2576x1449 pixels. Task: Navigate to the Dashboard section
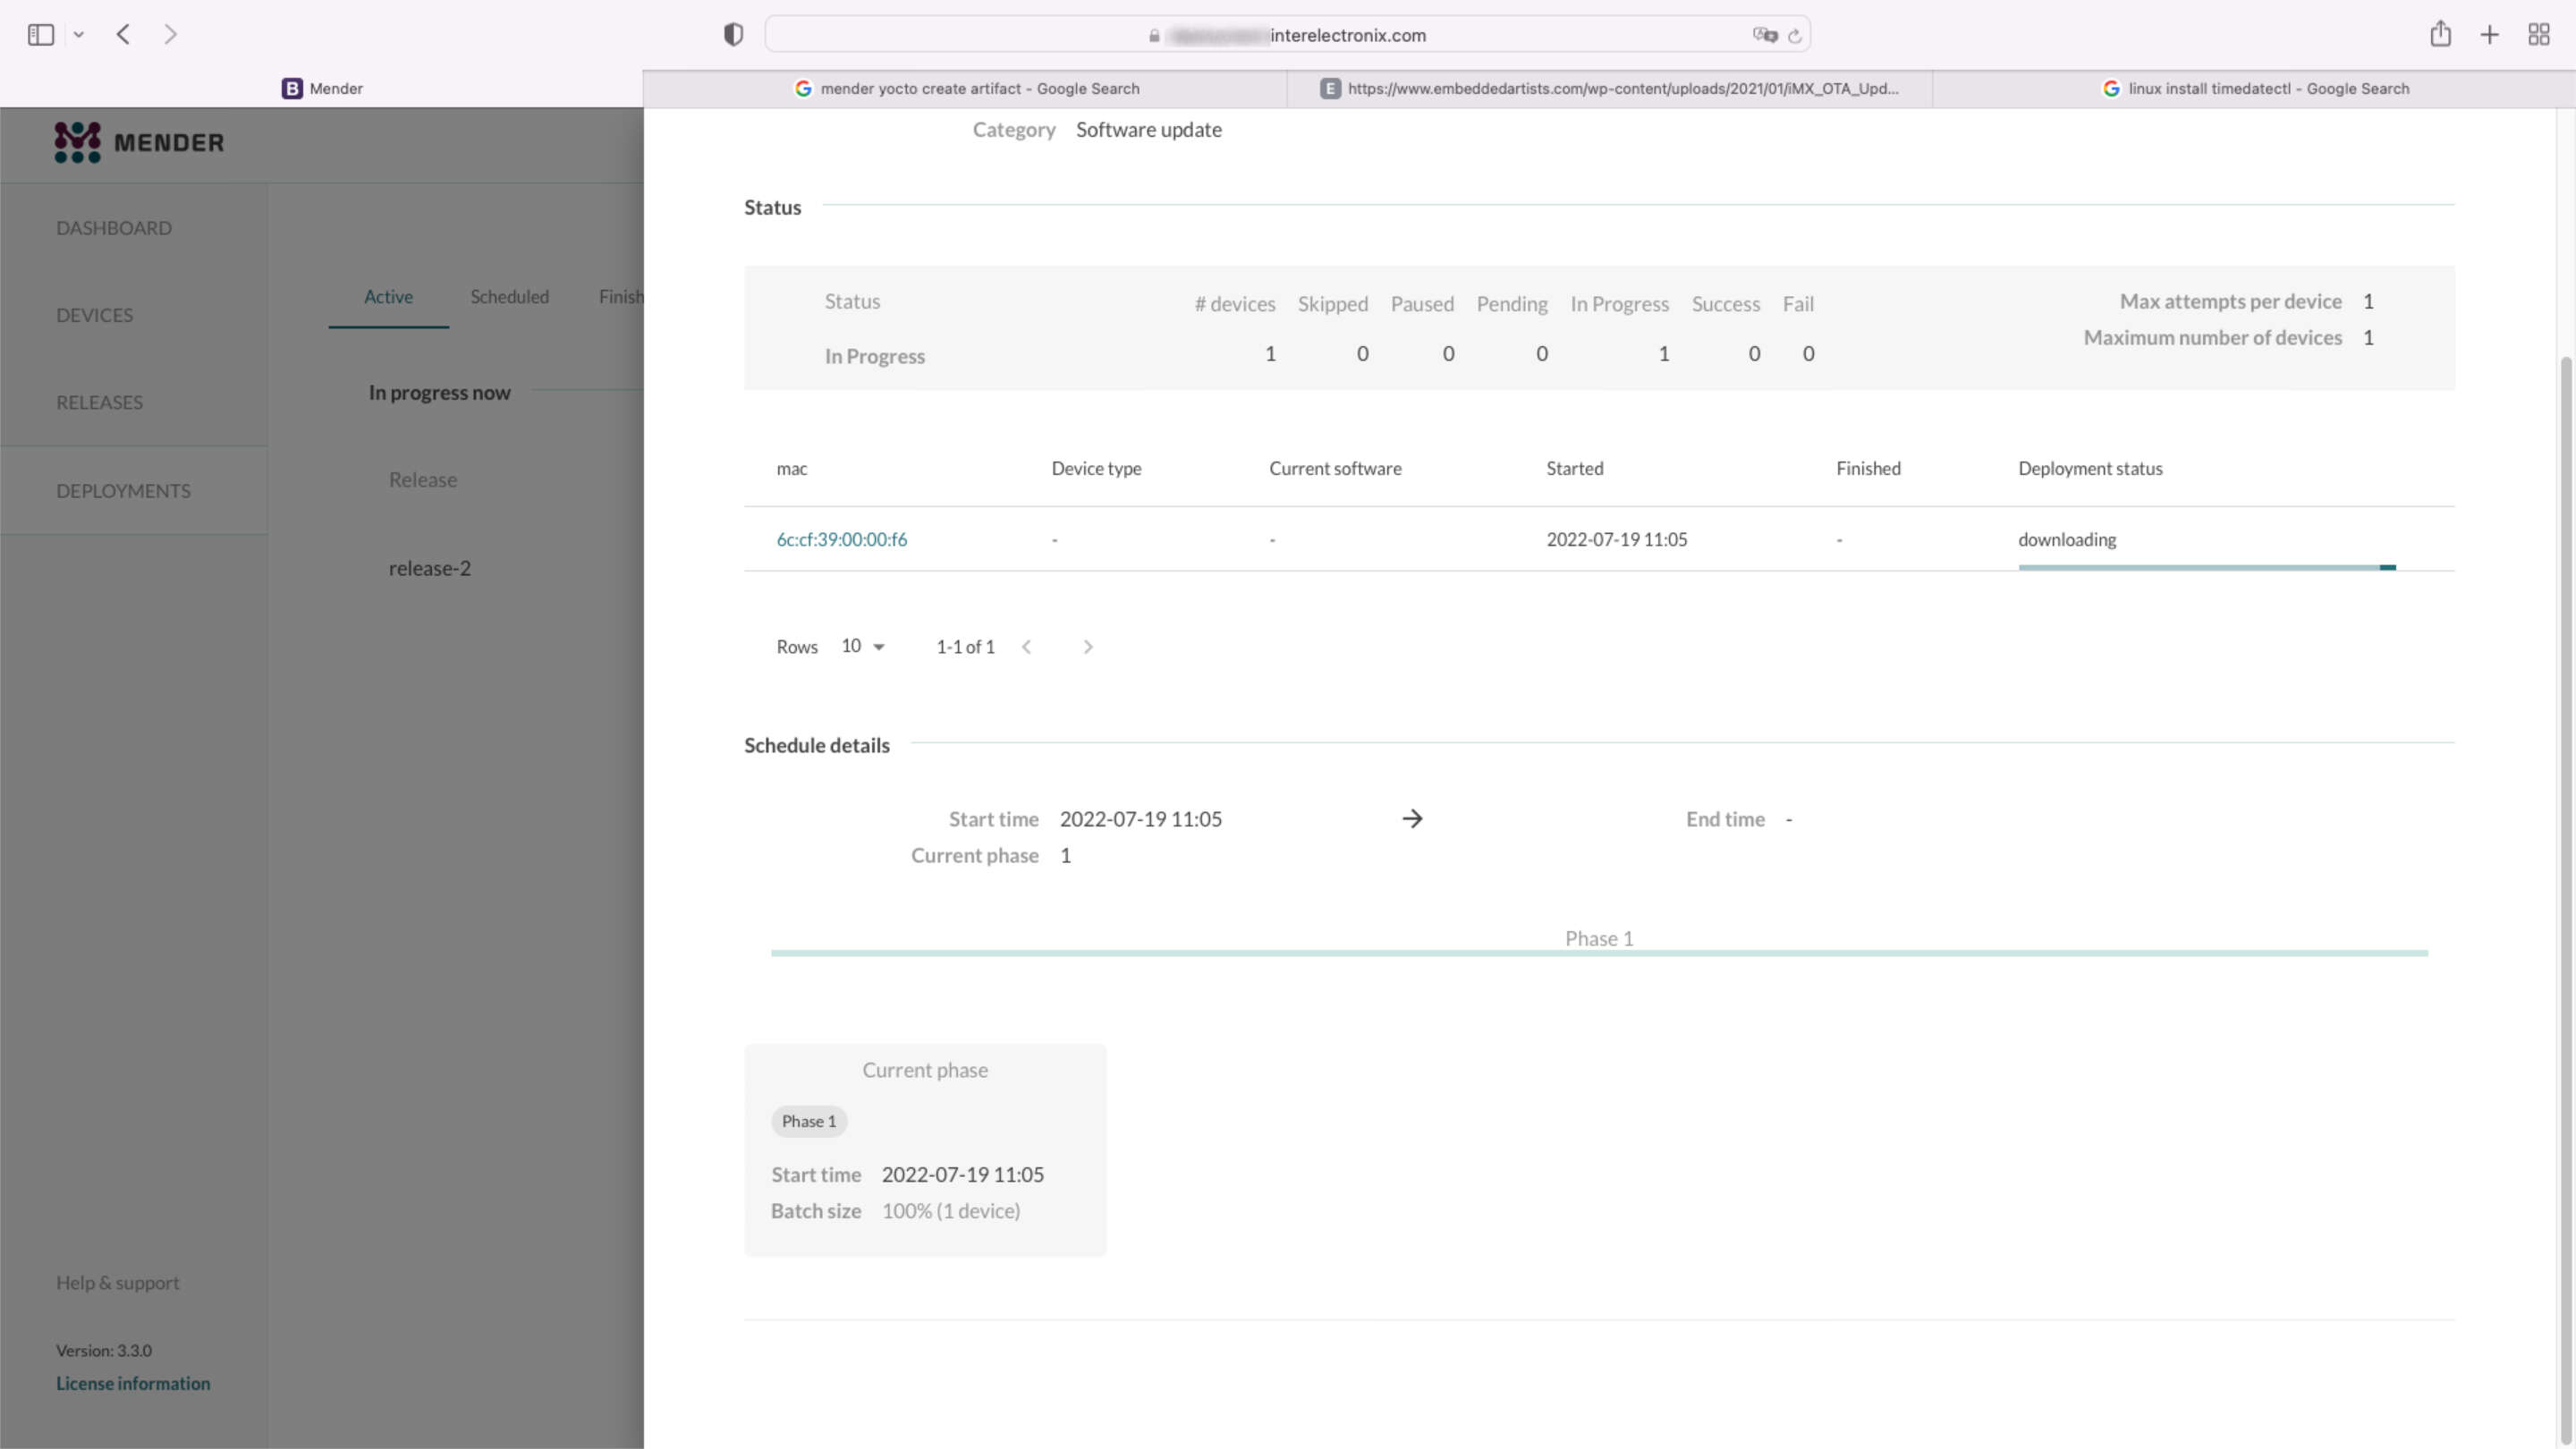[114, 226]
